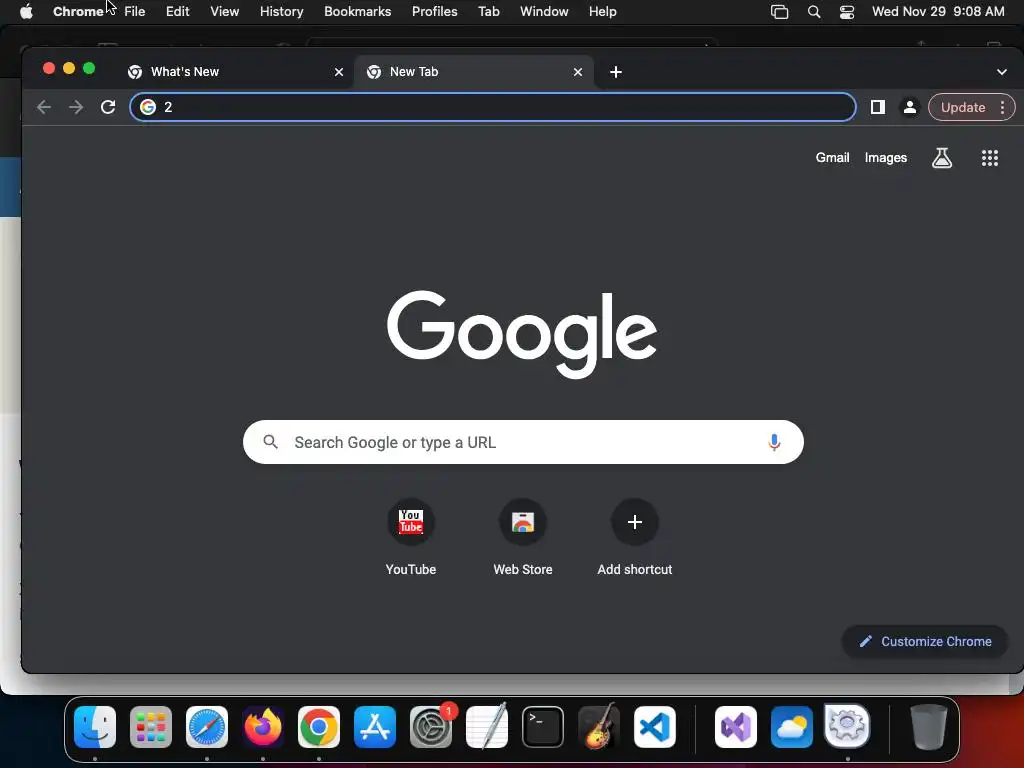The height and width of the screenshot is (768, 1024).
Task: Click the Update button
Action: tap(963, 107)
